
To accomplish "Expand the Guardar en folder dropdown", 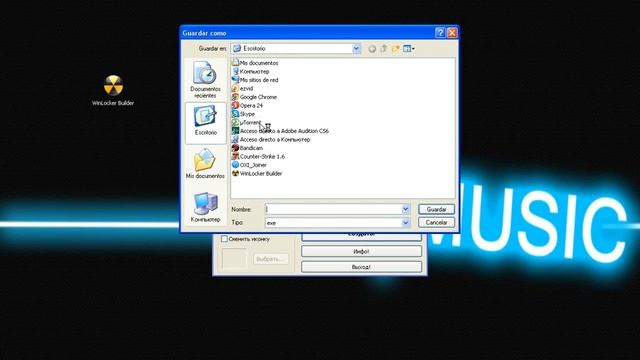I will (x=356, y=49).
